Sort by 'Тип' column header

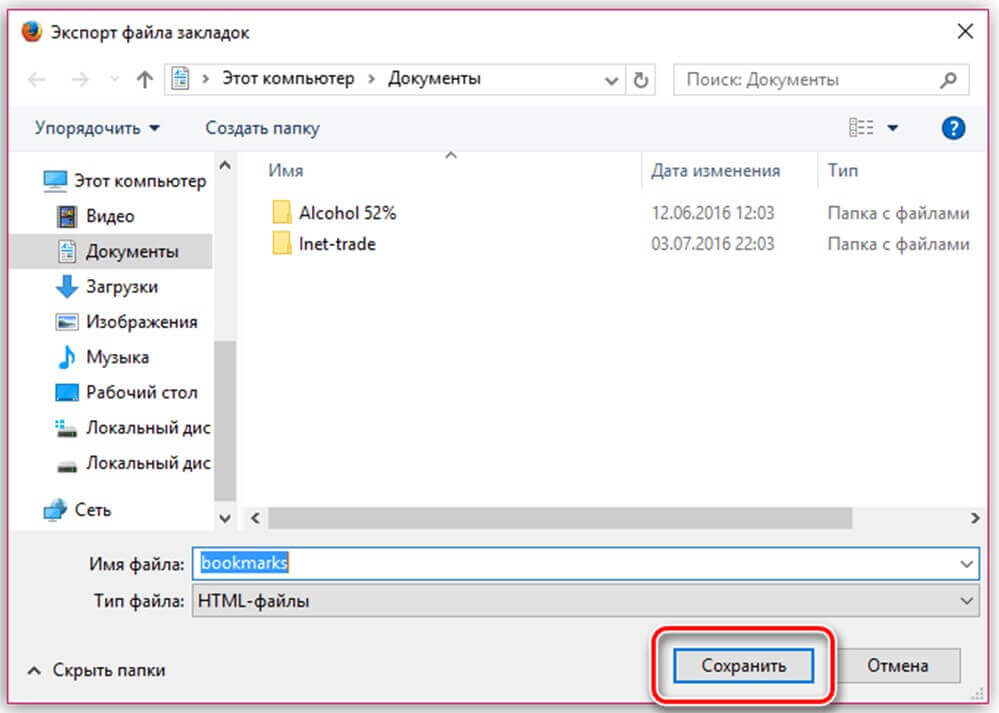[842, 171]
